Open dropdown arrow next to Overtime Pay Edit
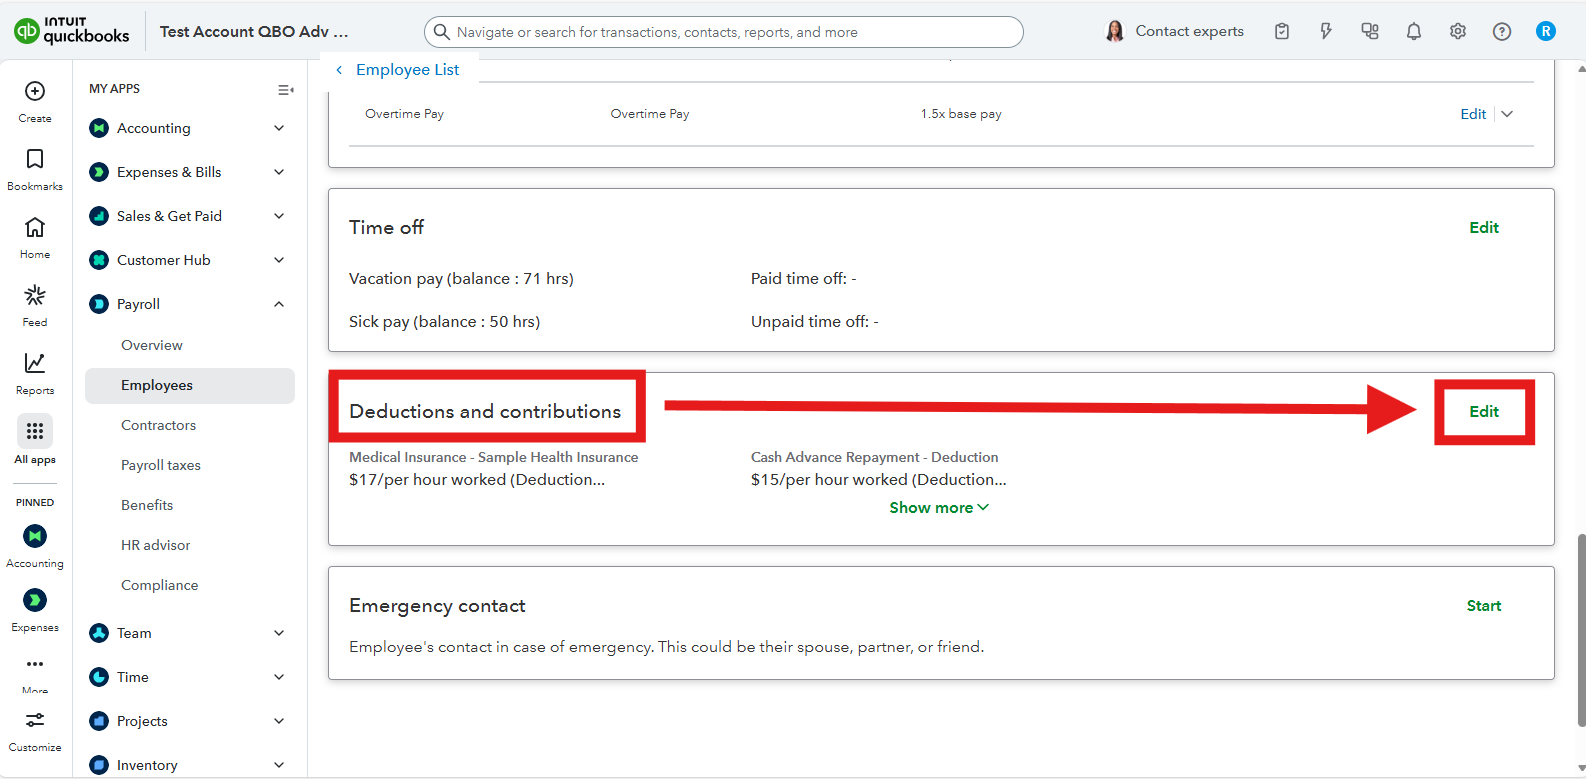This screenshot has height=779, width=1586. click(1507, 114)
